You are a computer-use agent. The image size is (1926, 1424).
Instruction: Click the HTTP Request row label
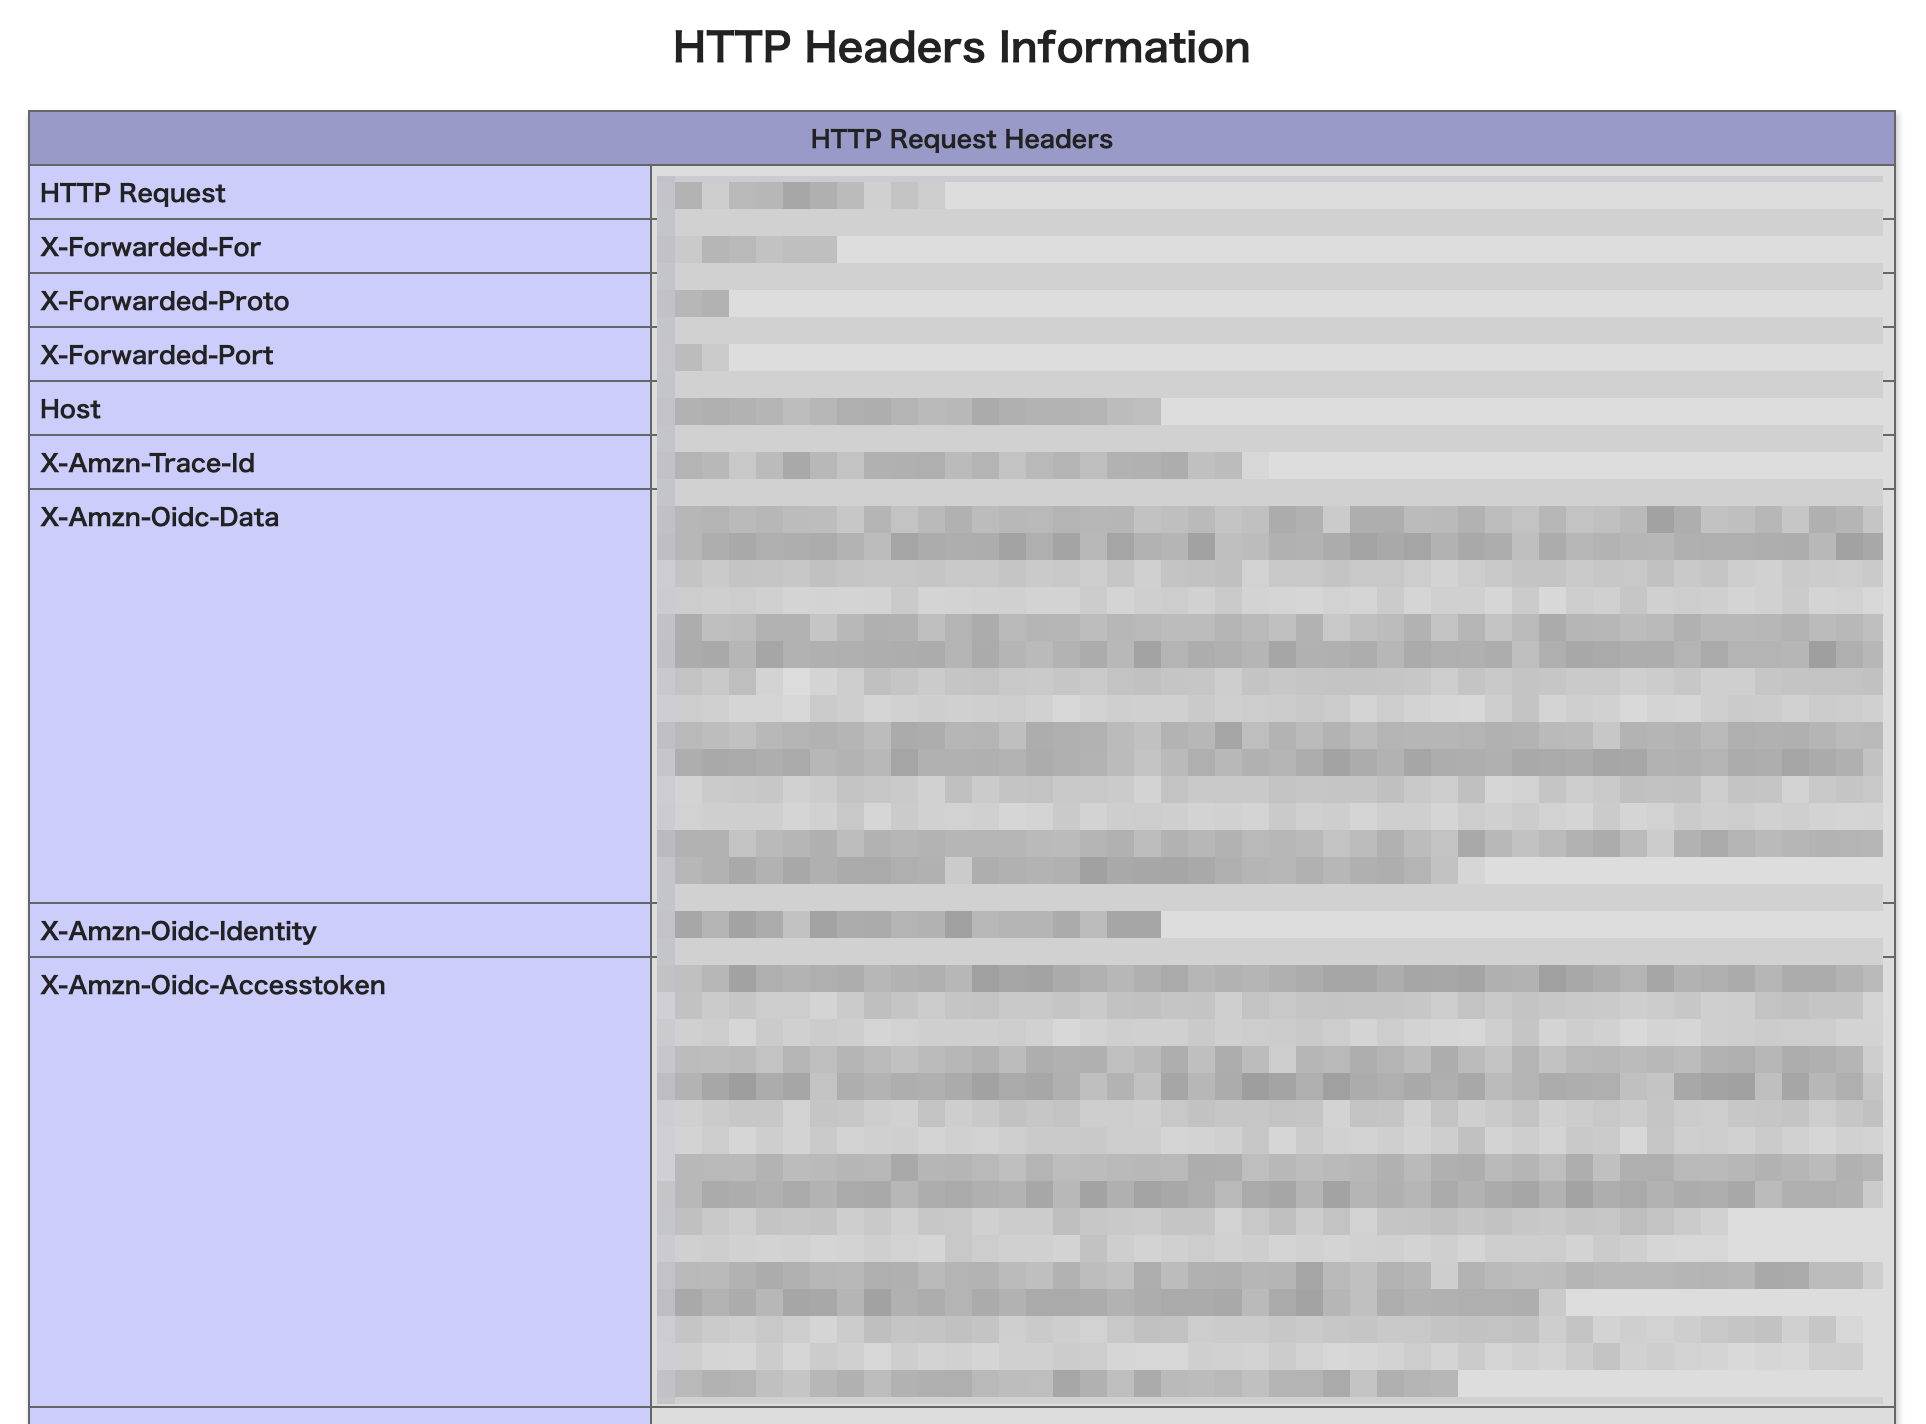tap(132, 193)
